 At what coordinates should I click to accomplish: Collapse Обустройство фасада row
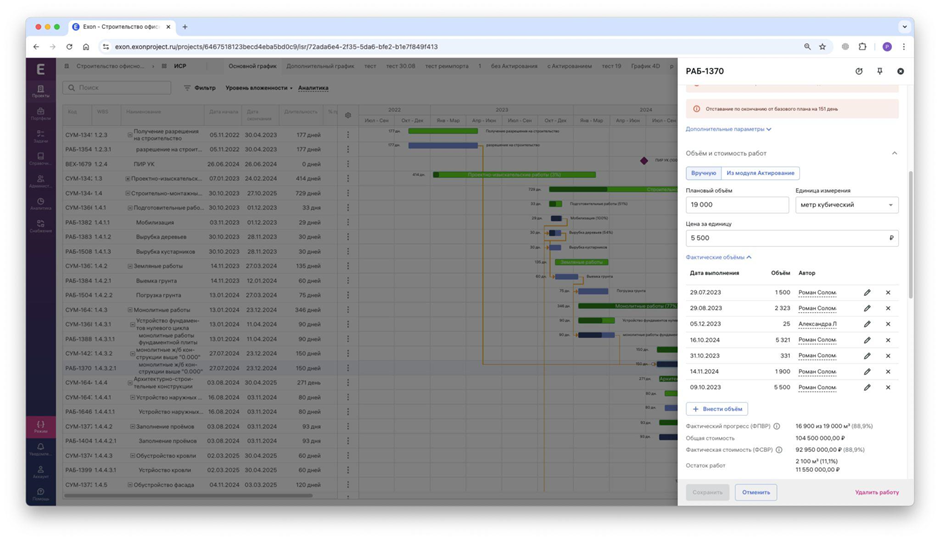pyautogui.click(x=129, y=485)
